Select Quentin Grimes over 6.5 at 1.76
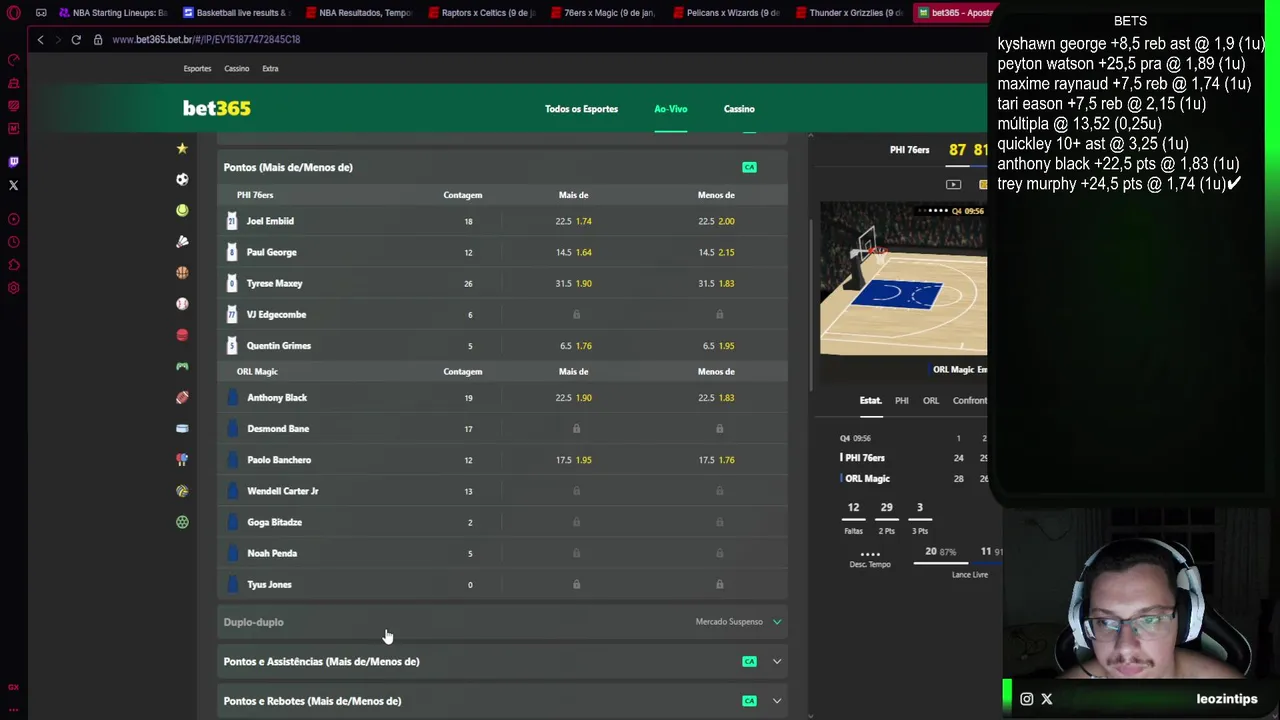The width and height of the screenshot is (1280, 720). tap(574, 346)
